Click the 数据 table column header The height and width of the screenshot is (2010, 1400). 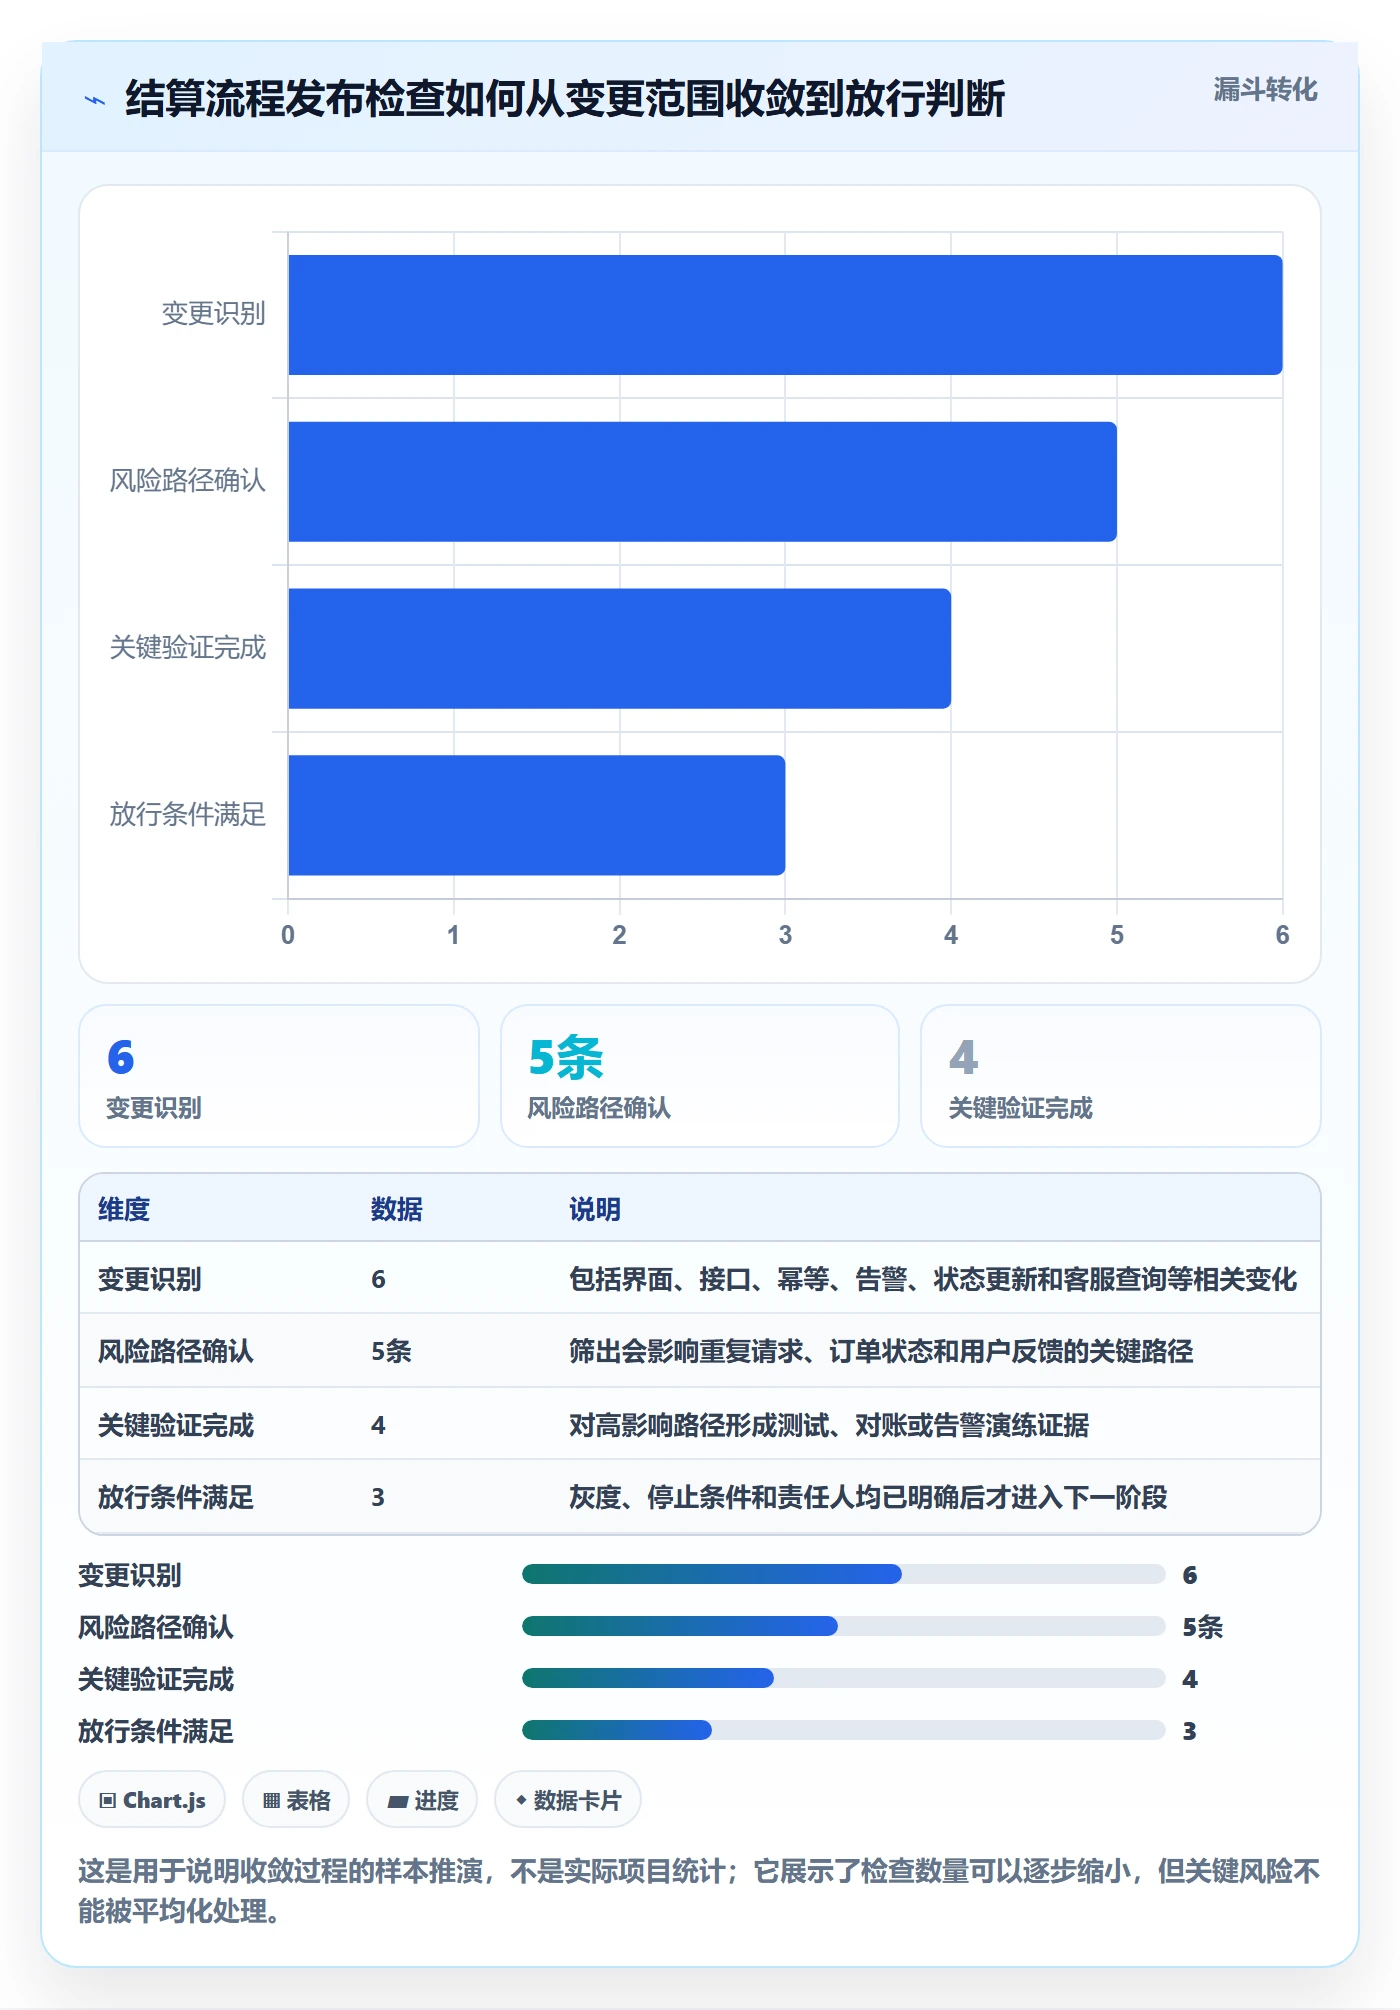397,1209
